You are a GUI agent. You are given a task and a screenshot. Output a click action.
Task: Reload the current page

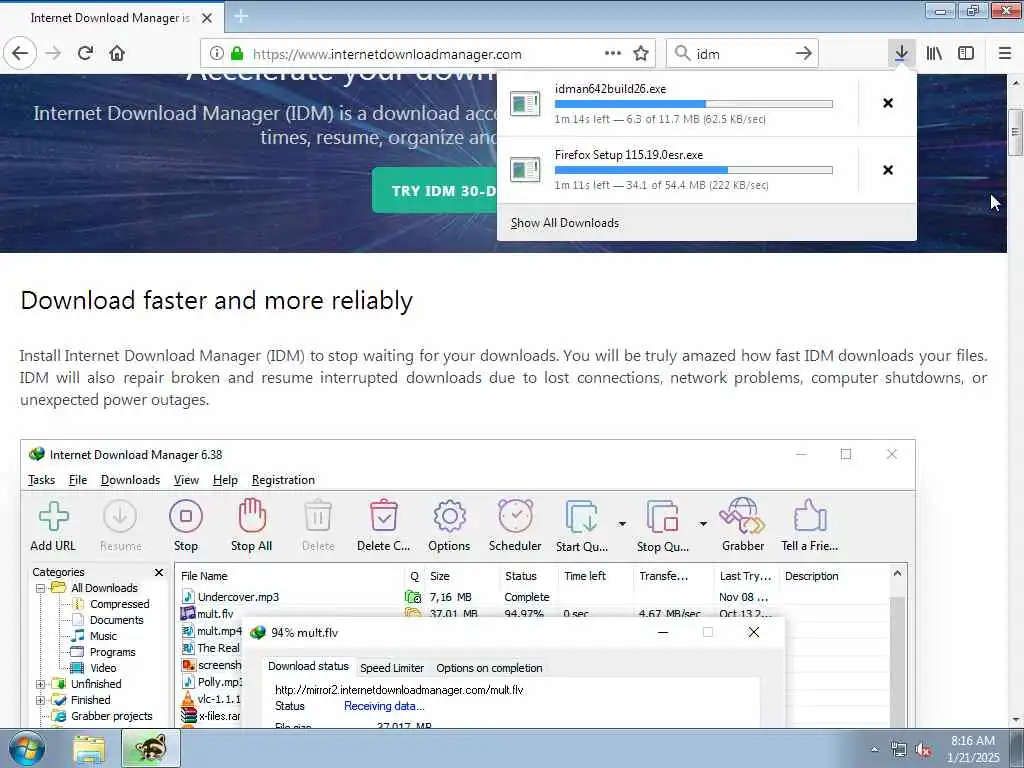click(x=86, y=54)
